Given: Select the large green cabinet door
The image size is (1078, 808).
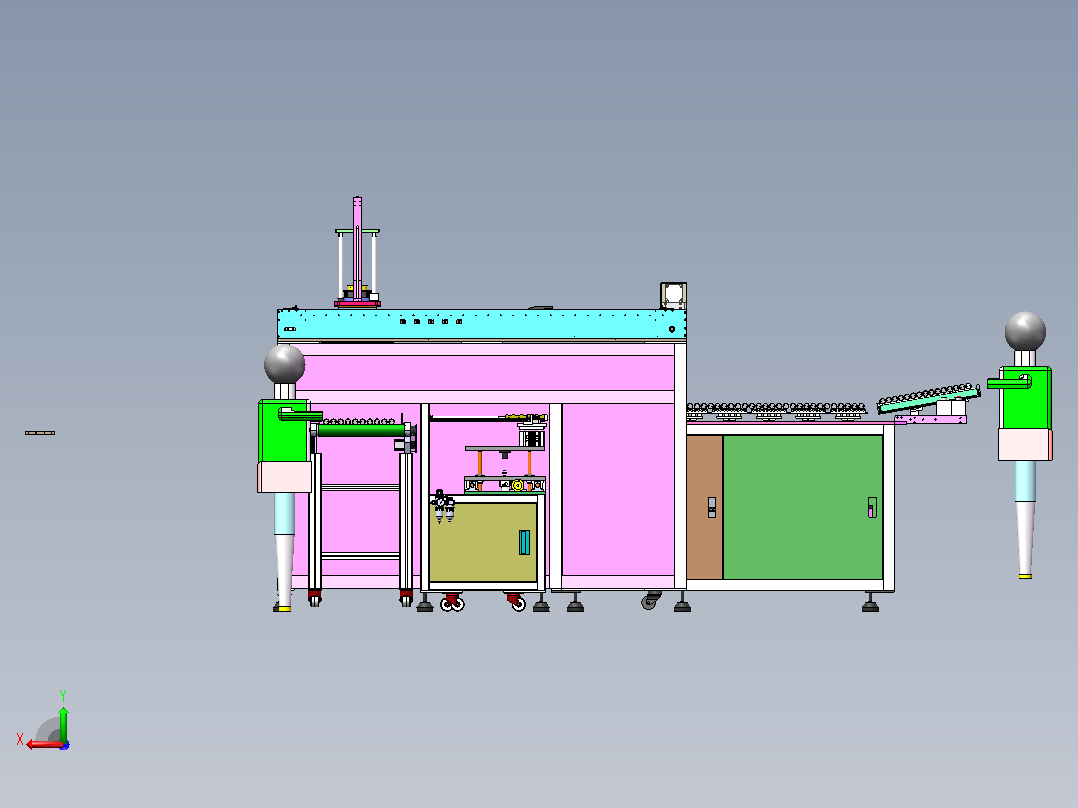Looking at the screenshot, I should tap(803, 507).
